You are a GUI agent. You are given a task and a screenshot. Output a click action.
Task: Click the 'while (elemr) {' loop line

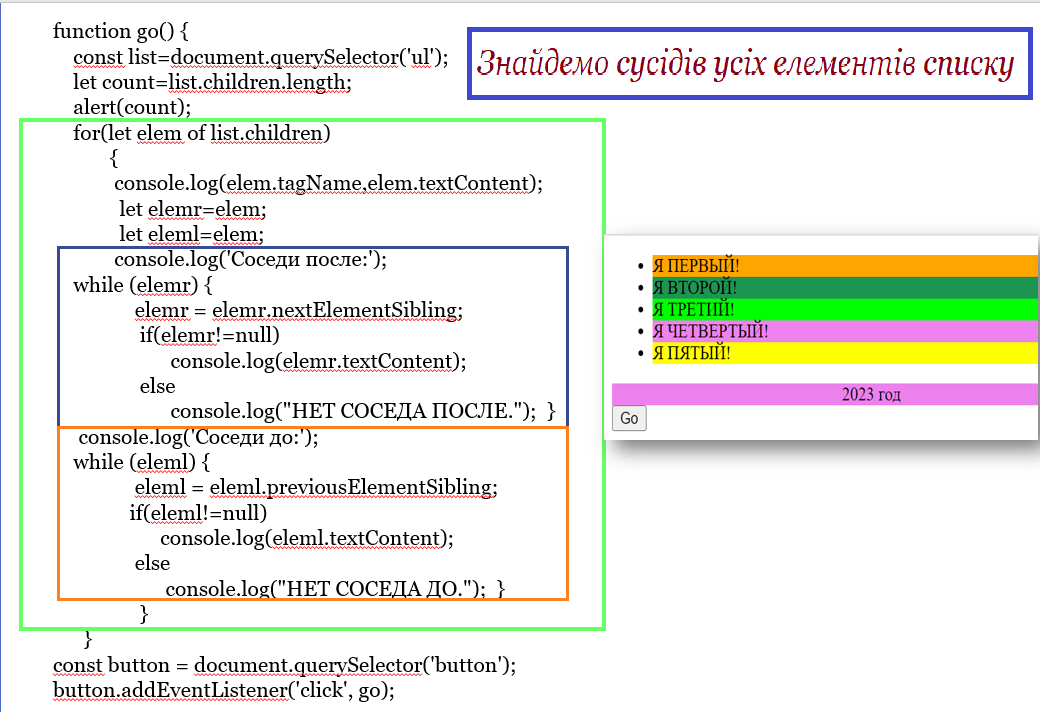(143, 285)
